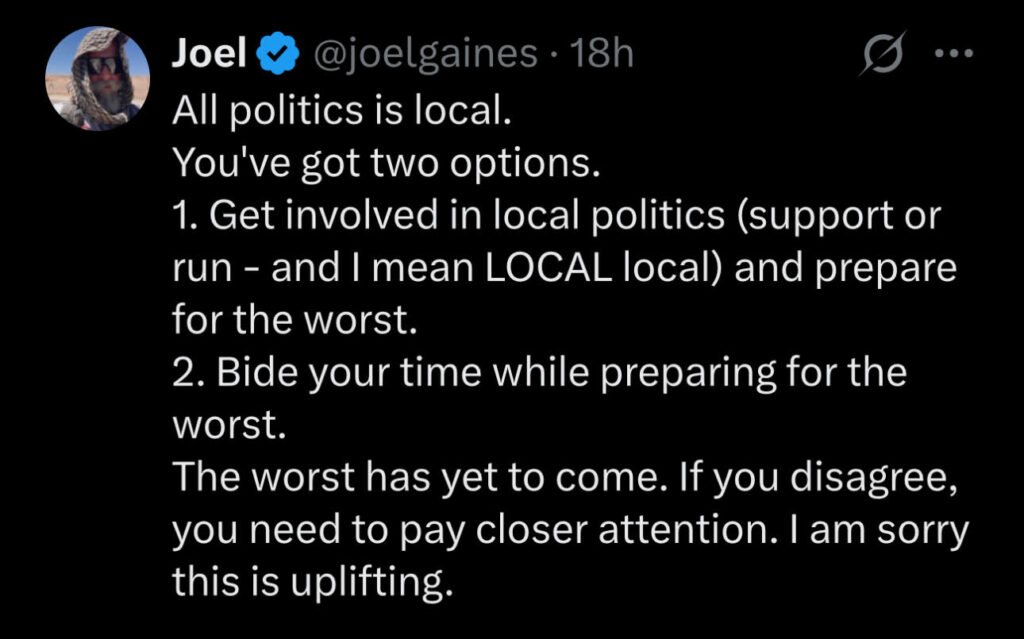
Task: Open the @joelgaines handle link
Action: pos(426,54)
